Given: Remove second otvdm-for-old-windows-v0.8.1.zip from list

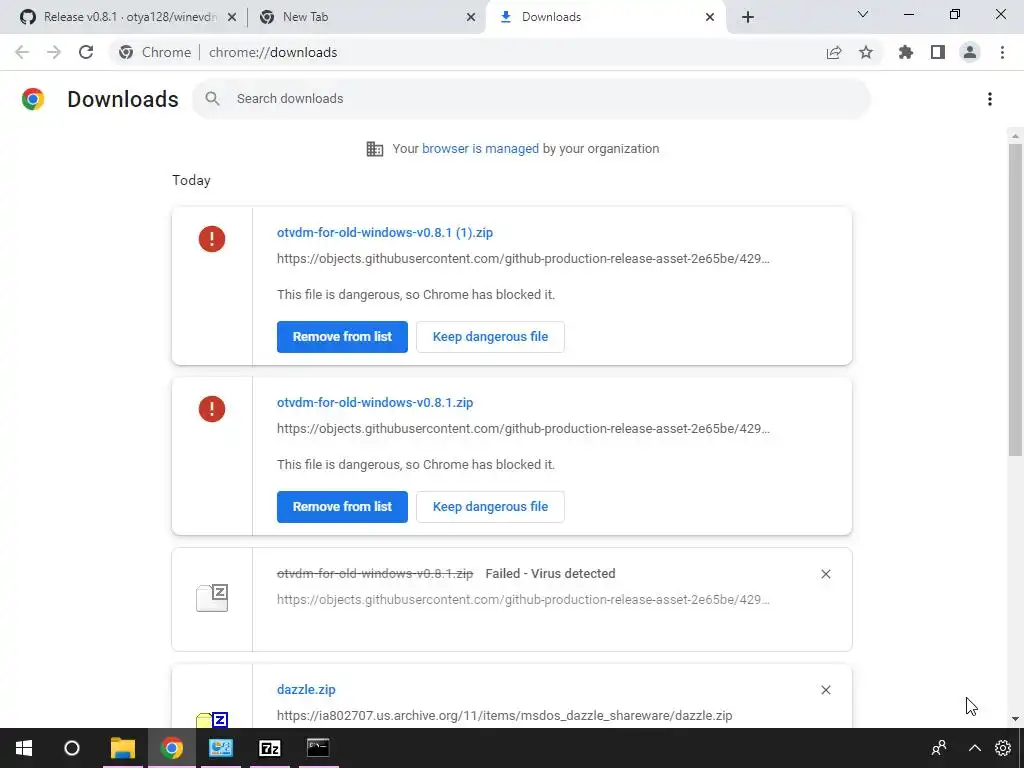Looking at the screenshot, I should (342, 507).
